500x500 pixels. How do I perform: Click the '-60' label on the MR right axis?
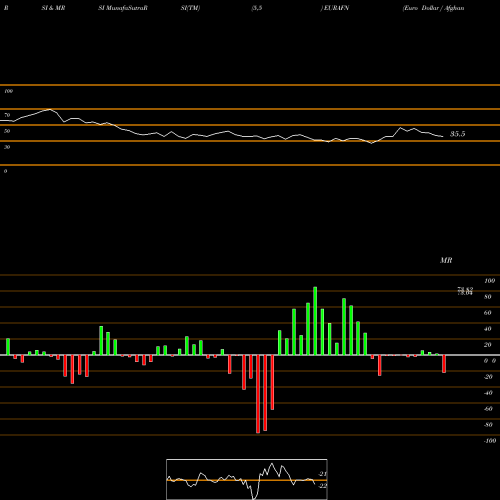[x=488, y=409]
